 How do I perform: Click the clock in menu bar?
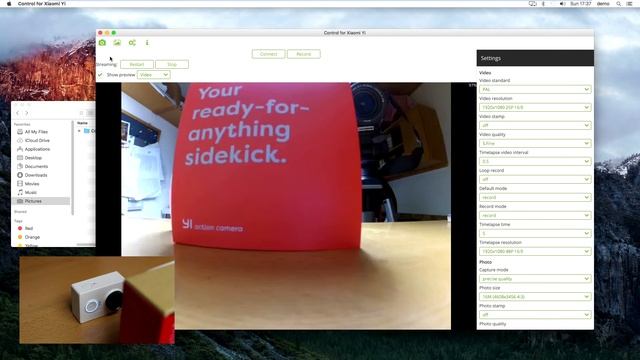tap(581, 3)
